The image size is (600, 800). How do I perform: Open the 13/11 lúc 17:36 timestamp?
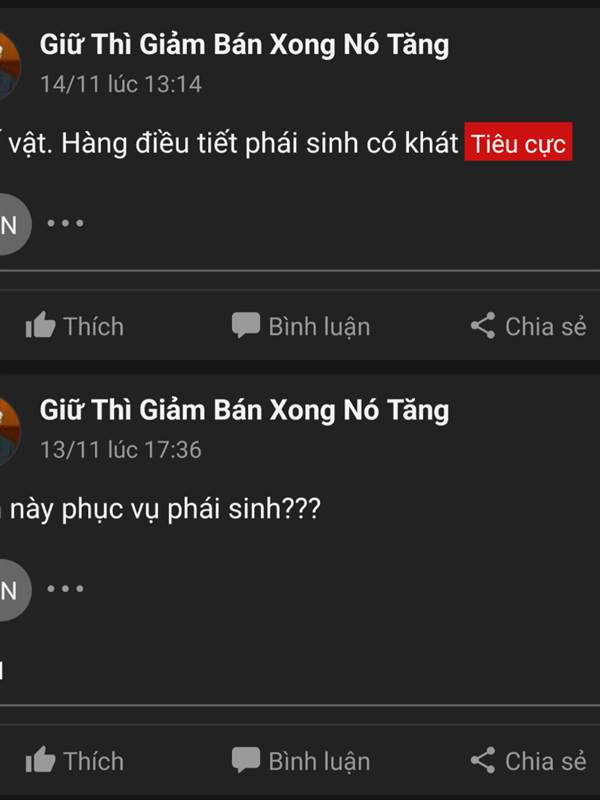pos(121,450)
